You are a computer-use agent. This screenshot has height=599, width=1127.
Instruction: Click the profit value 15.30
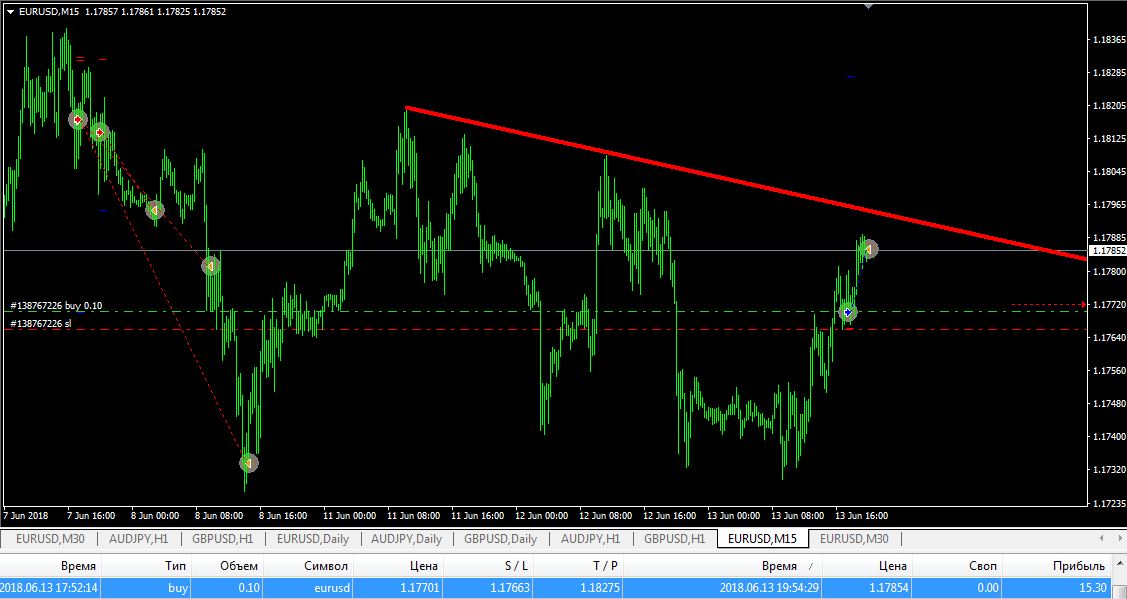(x=1091, y=587)
